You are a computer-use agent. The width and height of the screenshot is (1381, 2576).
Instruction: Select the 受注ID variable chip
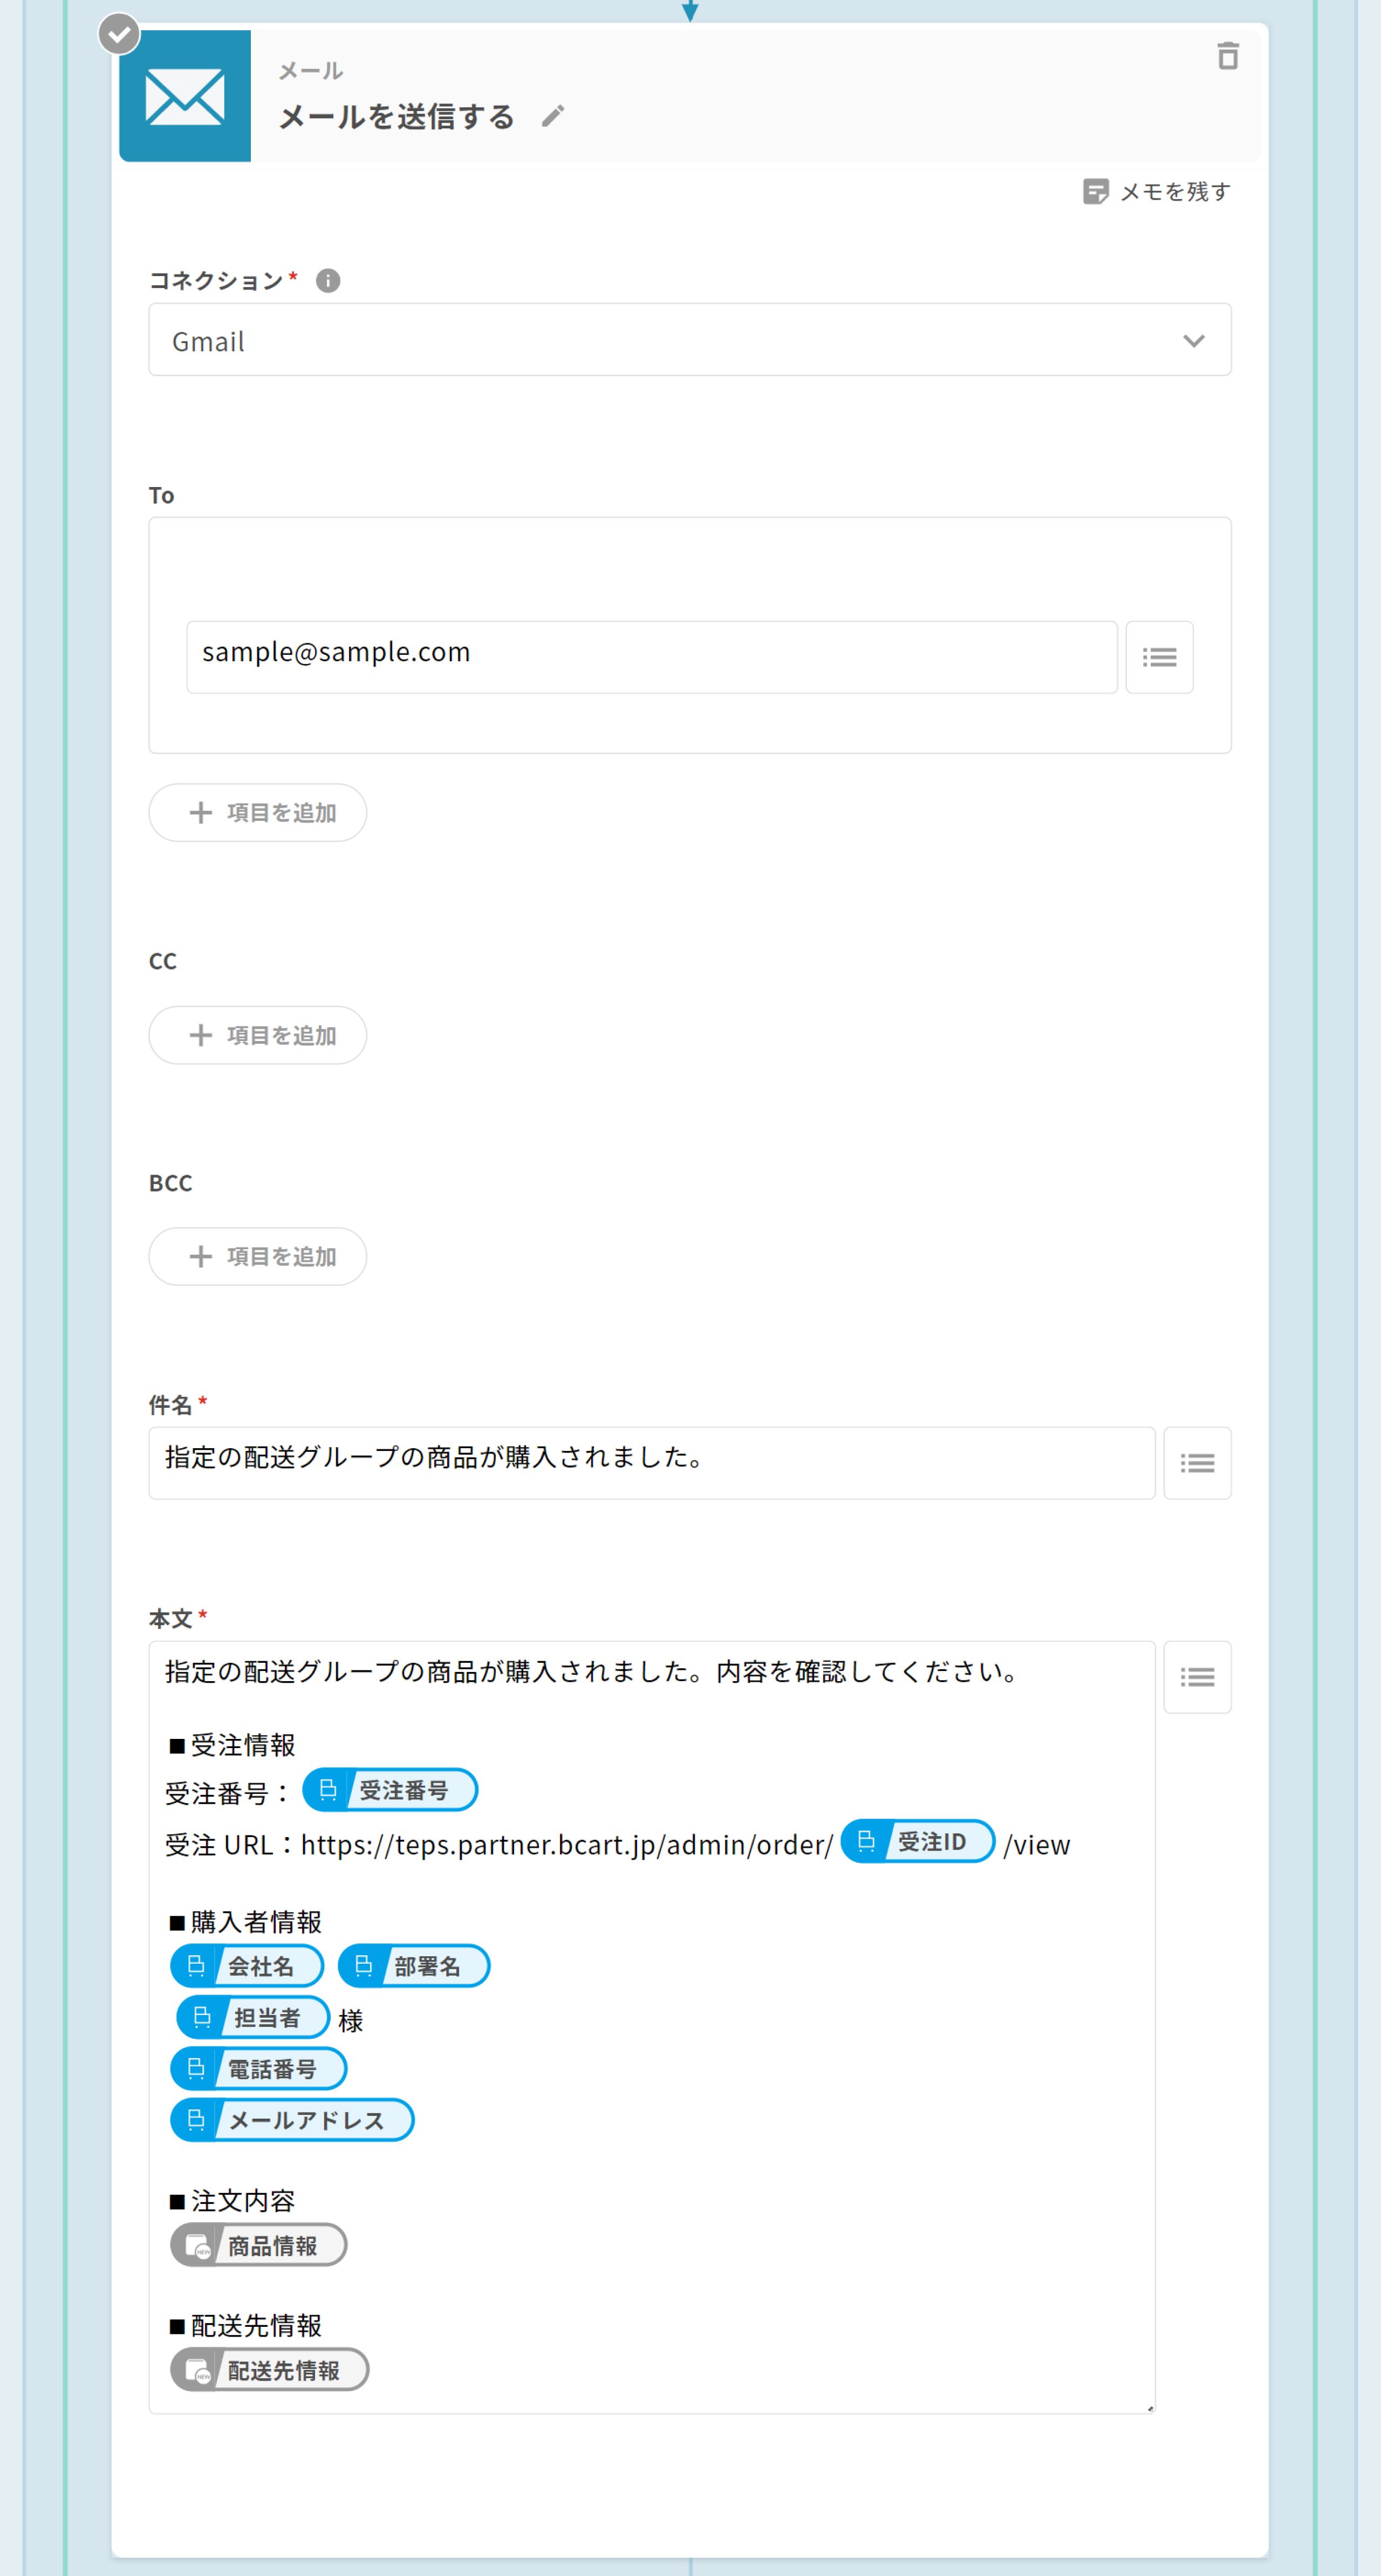918,1841
